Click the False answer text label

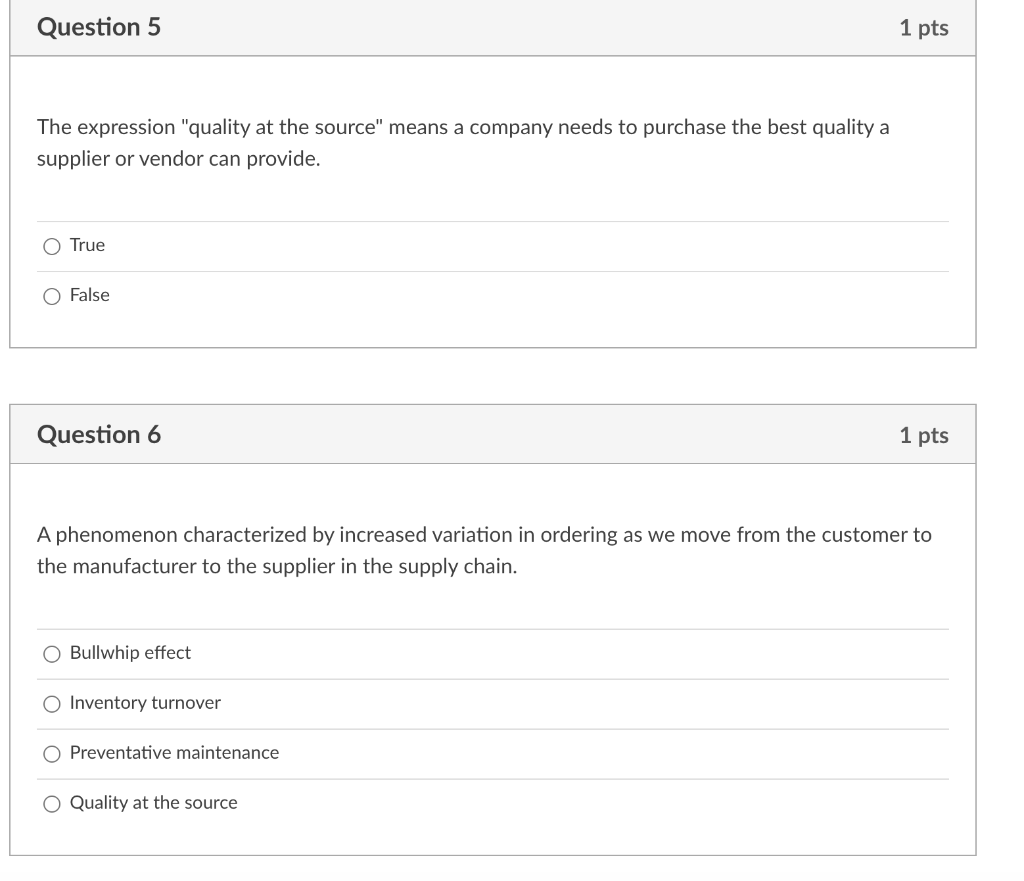[89, 295]
